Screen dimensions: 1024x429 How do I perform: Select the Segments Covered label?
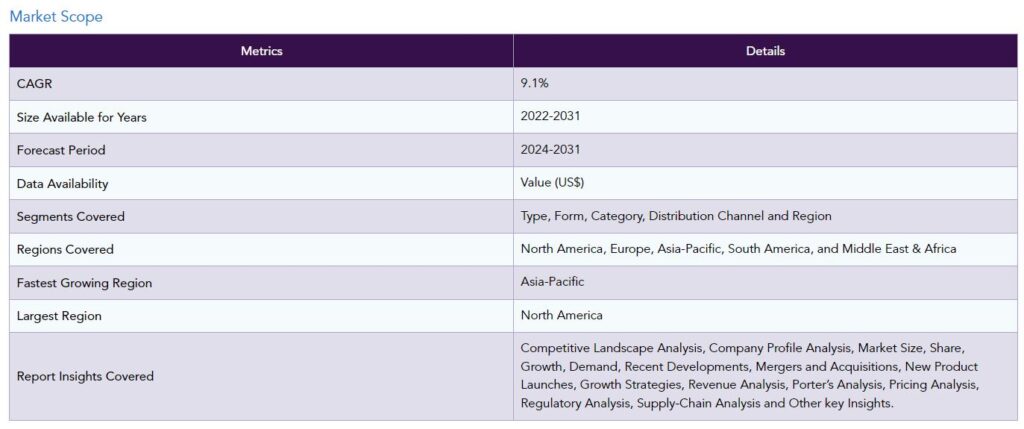point(71,217)
